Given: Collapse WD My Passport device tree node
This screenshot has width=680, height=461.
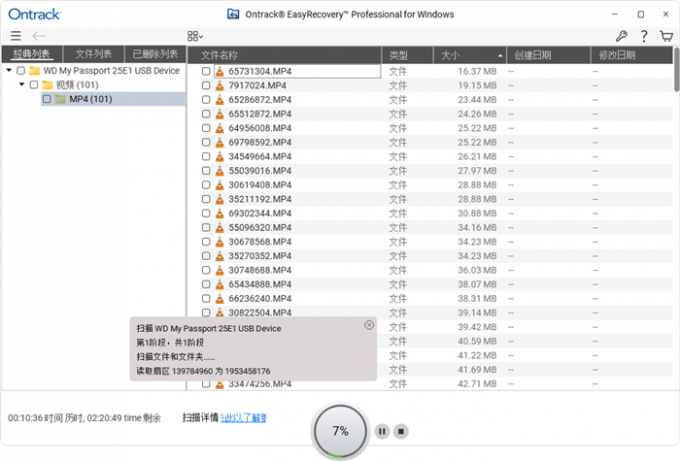Looking at the screenshot, I should 9,70.
